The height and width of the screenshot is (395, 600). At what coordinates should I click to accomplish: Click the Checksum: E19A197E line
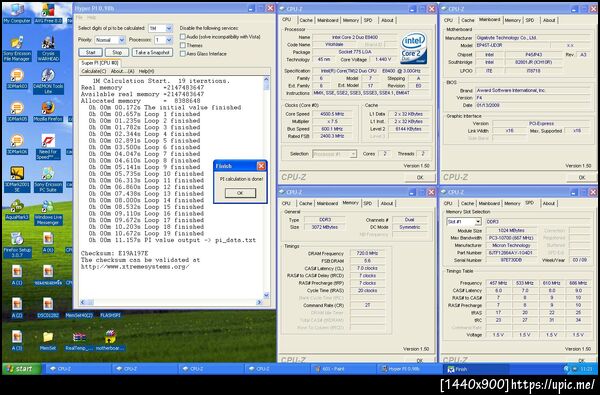point(114,253)
